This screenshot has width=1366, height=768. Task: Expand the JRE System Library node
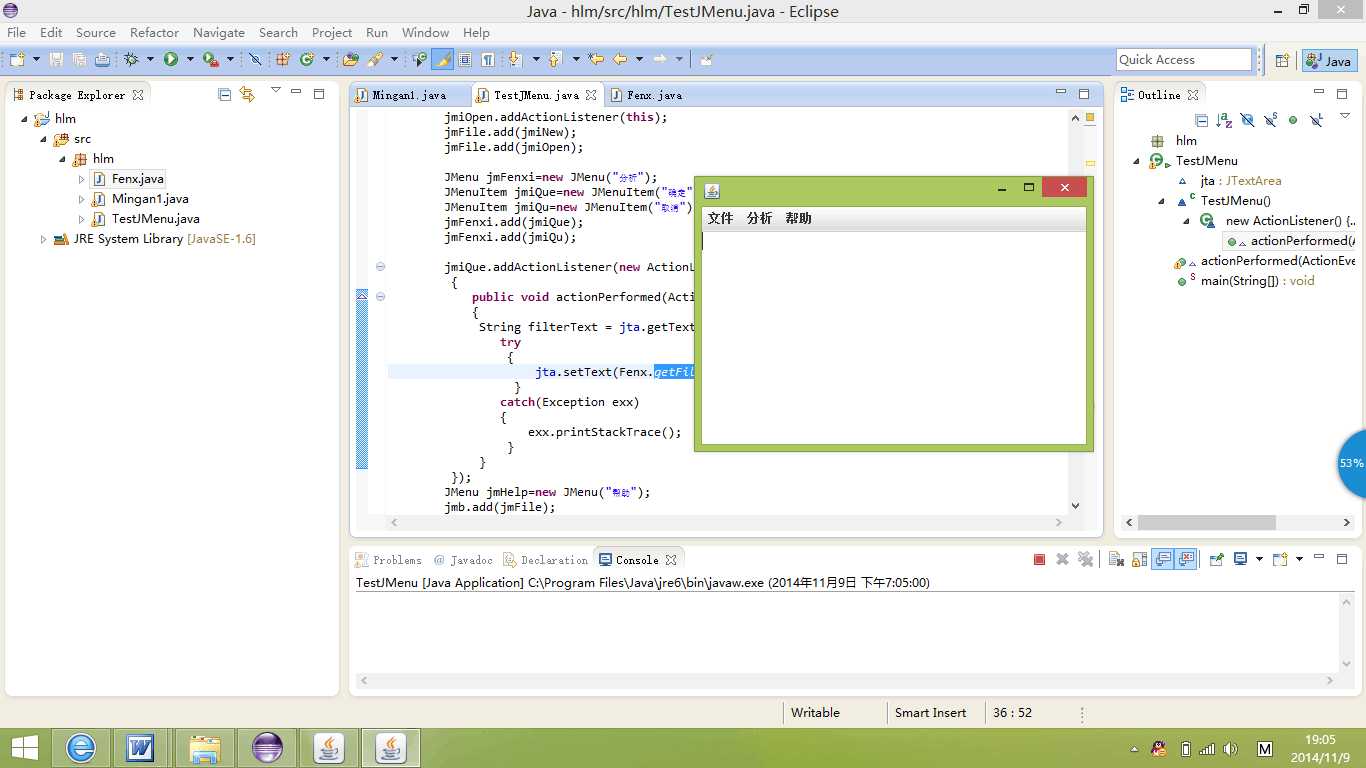point(44,239)
